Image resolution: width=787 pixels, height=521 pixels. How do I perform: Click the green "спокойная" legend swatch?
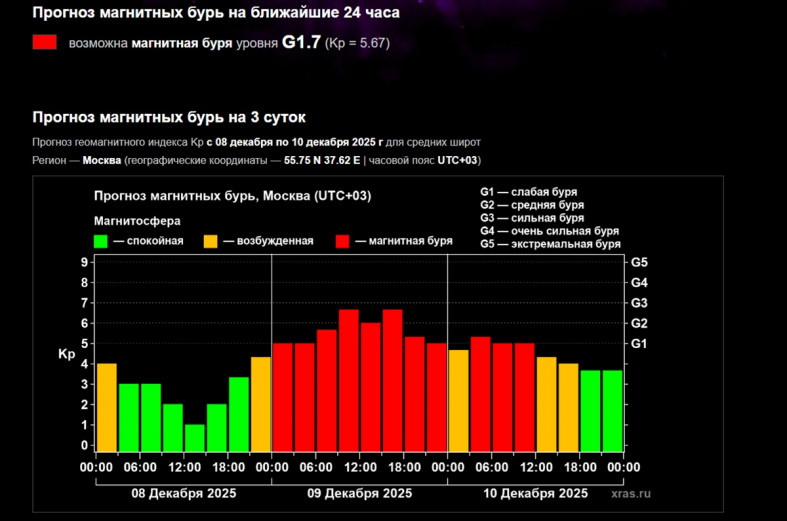(100, 241)
